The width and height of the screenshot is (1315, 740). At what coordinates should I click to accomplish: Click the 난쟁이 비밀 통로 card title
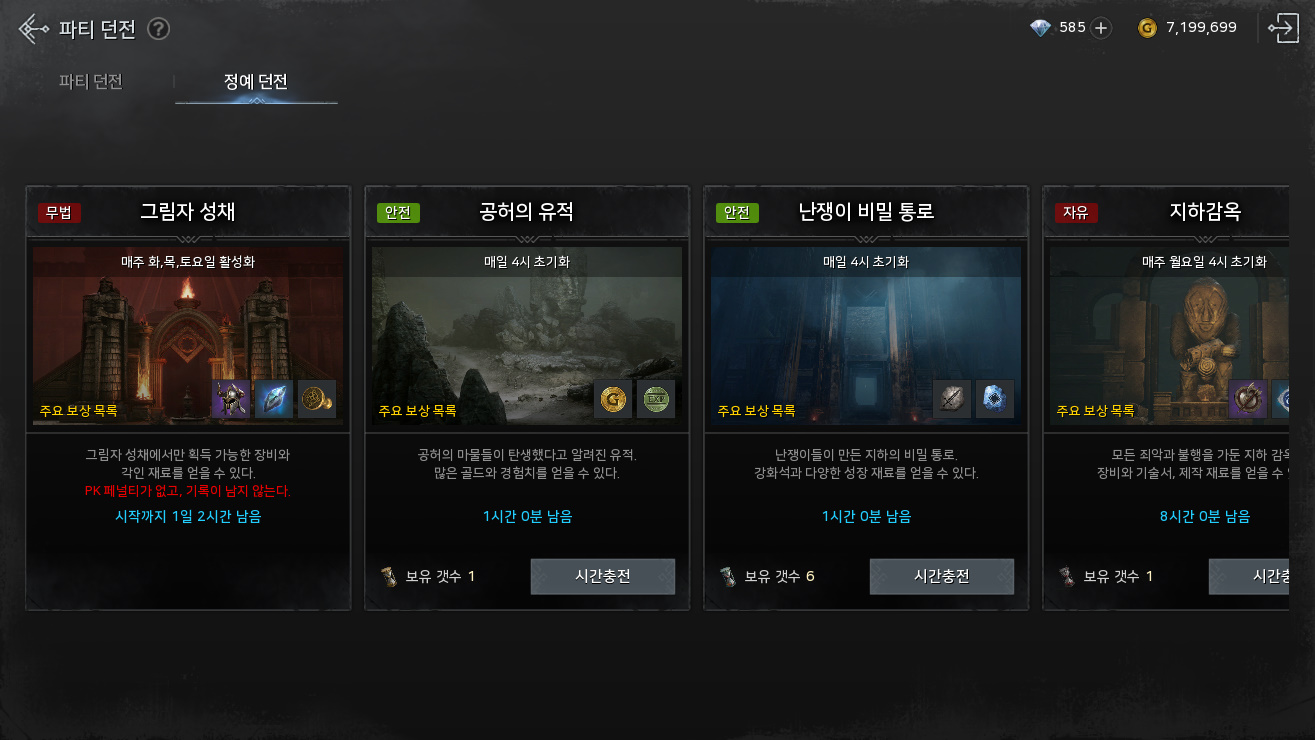point(866,212)
